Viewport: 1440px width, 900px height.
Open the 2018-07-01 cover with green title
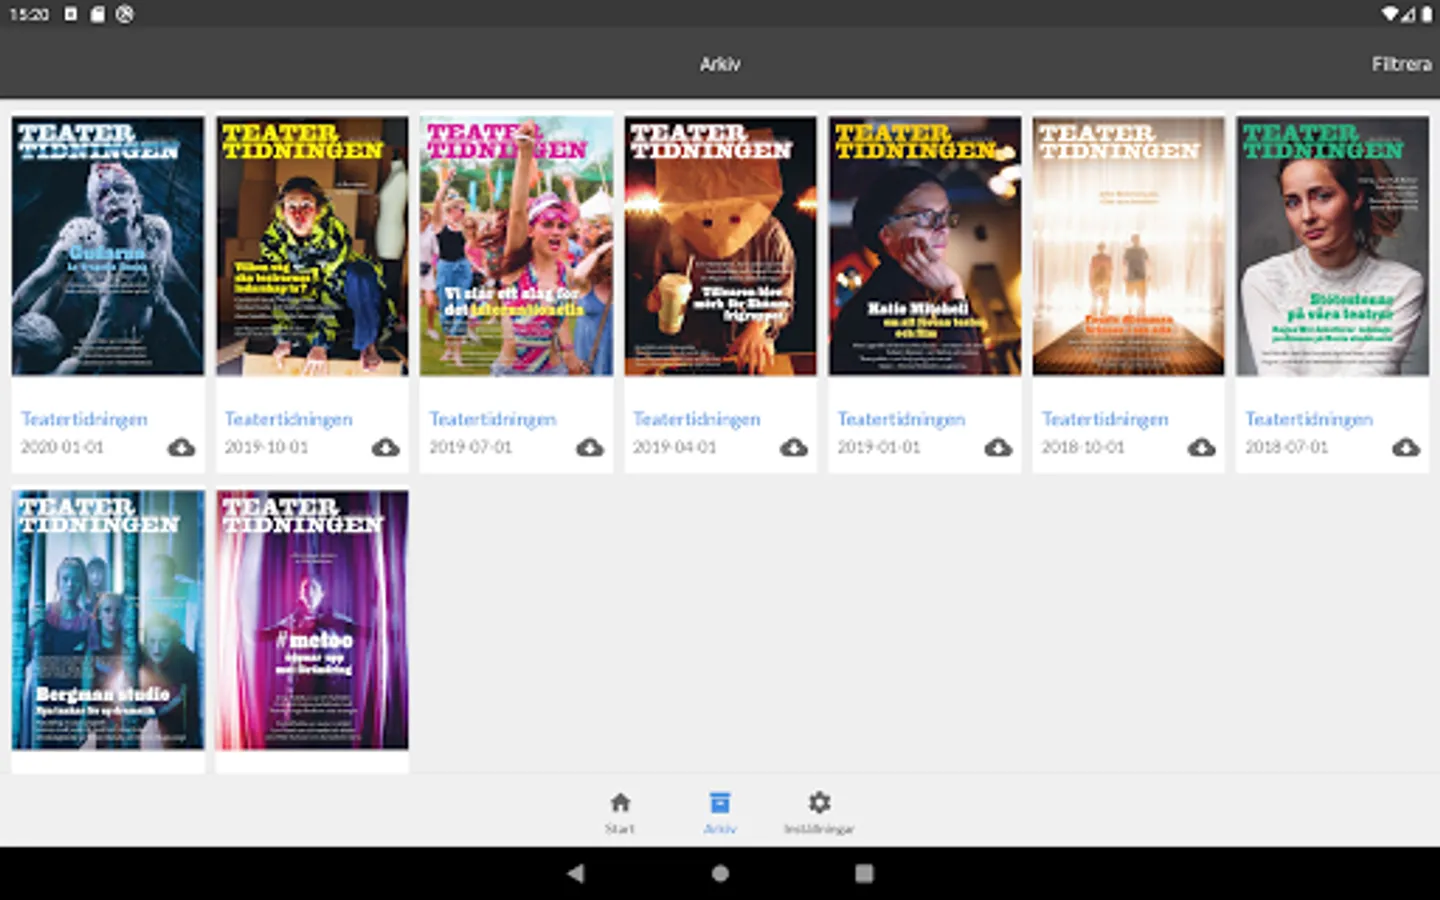[1333, 246]
